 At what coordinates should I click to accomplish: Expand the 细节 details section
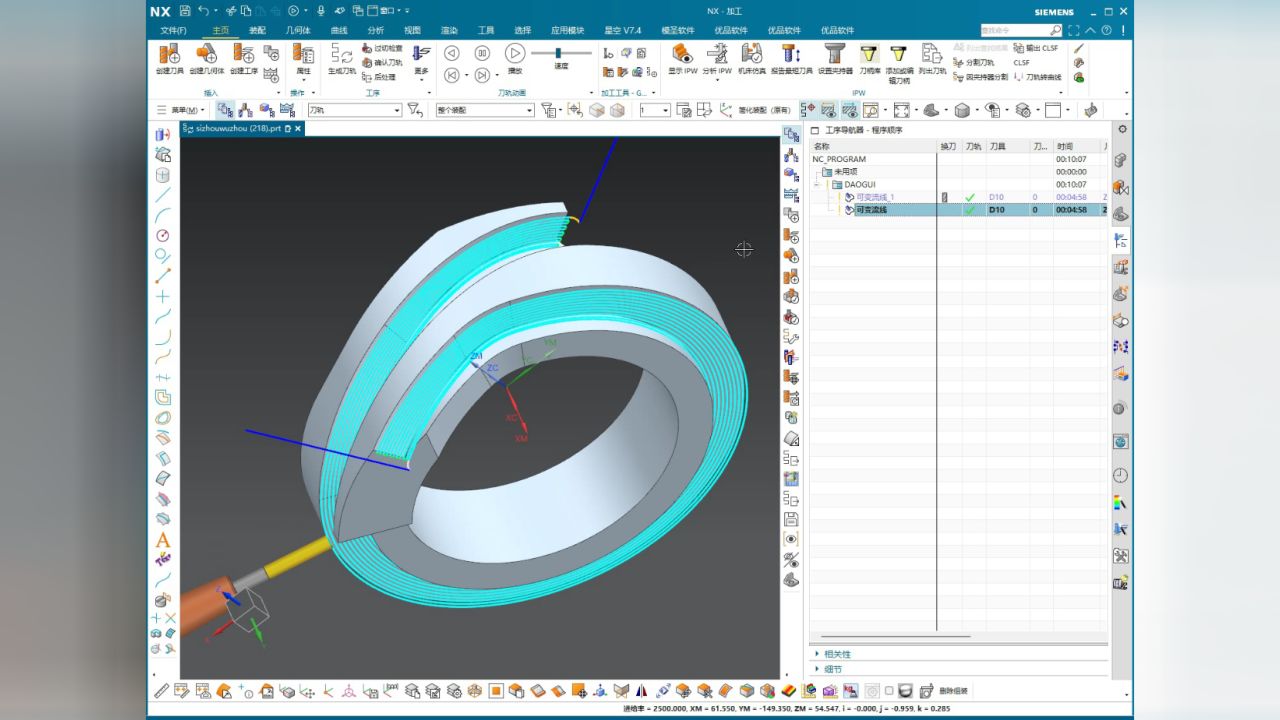[x=833, y=669]
